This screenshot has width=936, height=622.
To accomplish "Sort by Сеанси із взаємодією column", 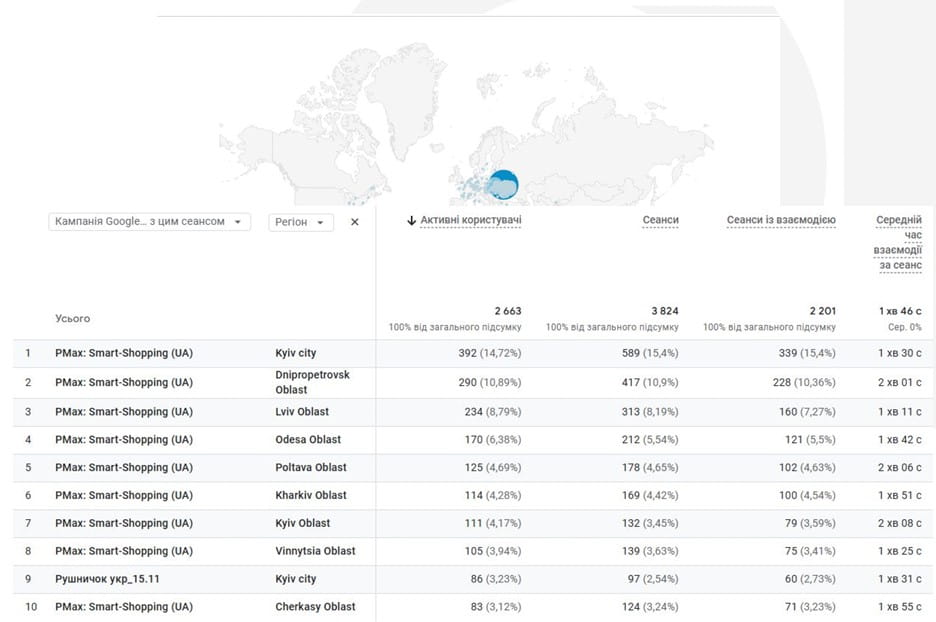I will pos(781,220).
